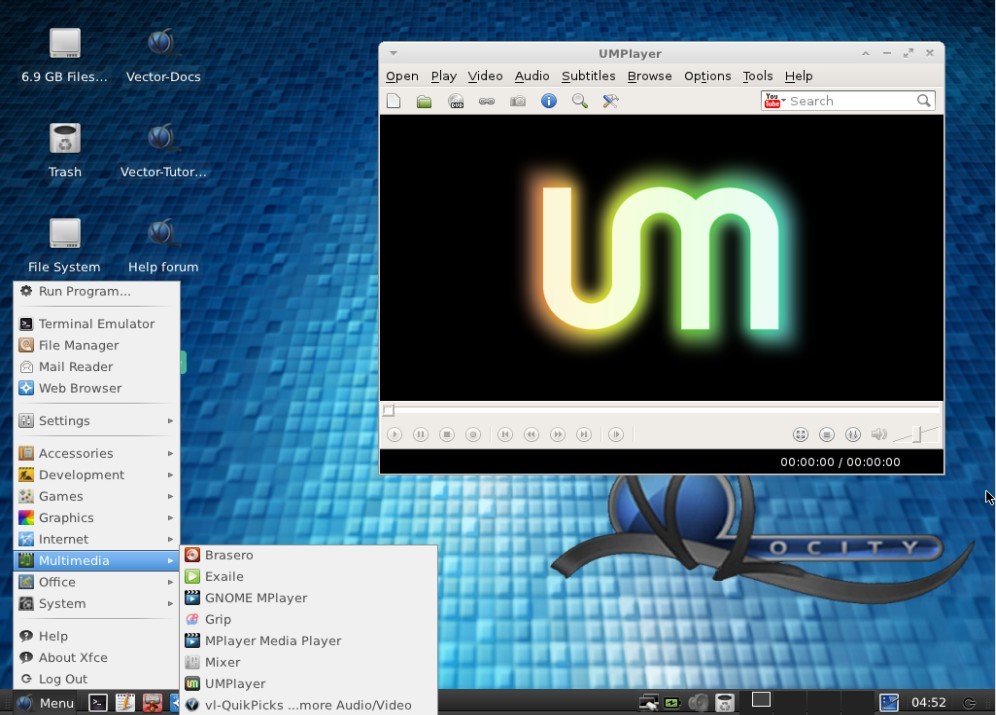Click the Menu button on the panel
Image resolution: width=996 pixels, height=715 pixels.
pyautogui.click(x=46, y=703)
